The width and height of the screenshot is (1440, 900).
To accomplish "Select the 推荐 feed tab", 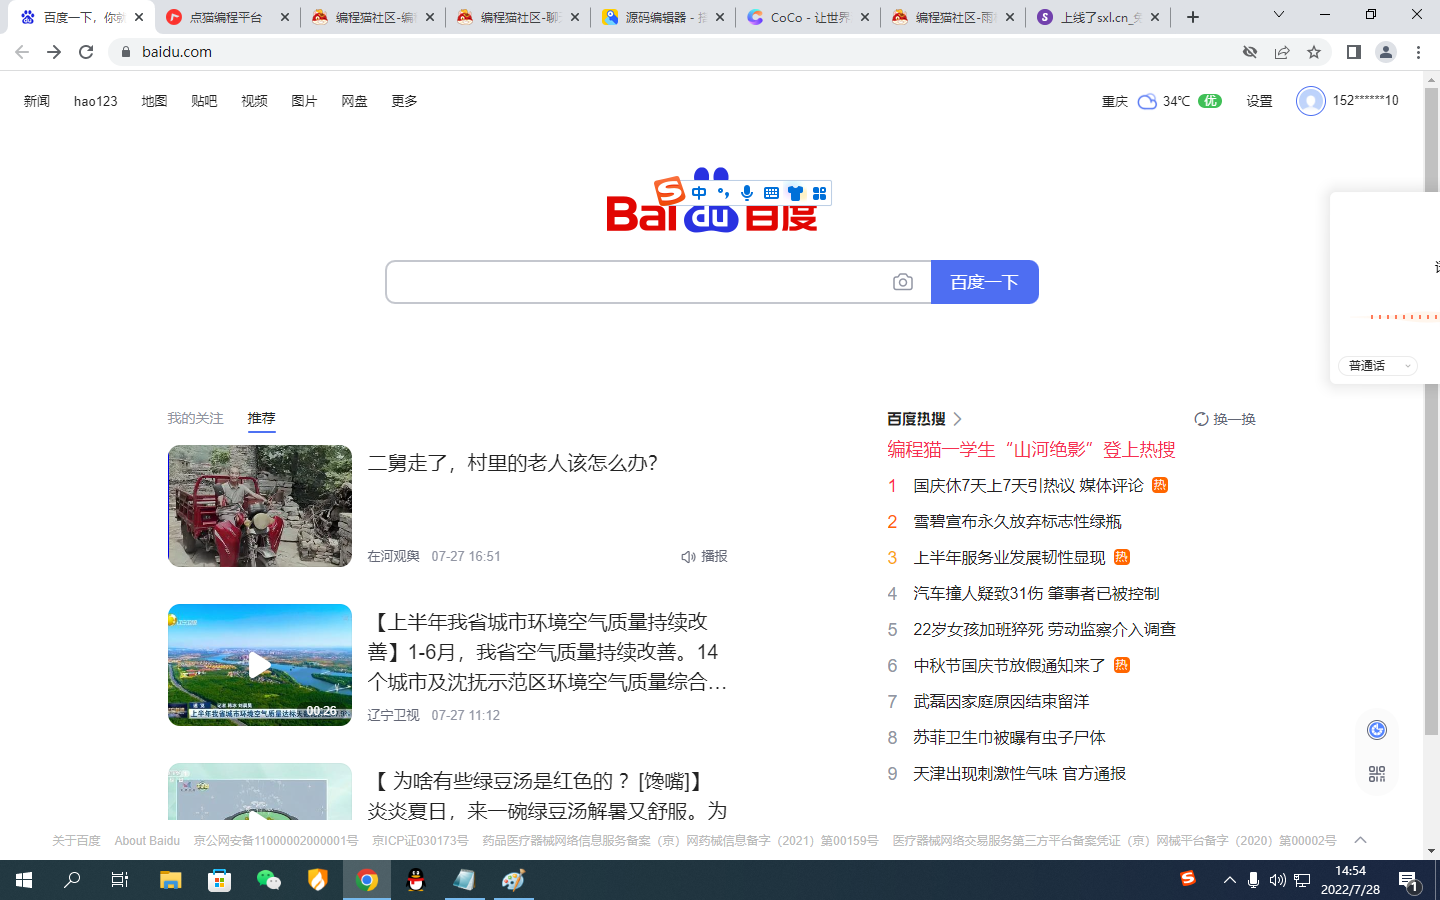I will tap(261, 418).
